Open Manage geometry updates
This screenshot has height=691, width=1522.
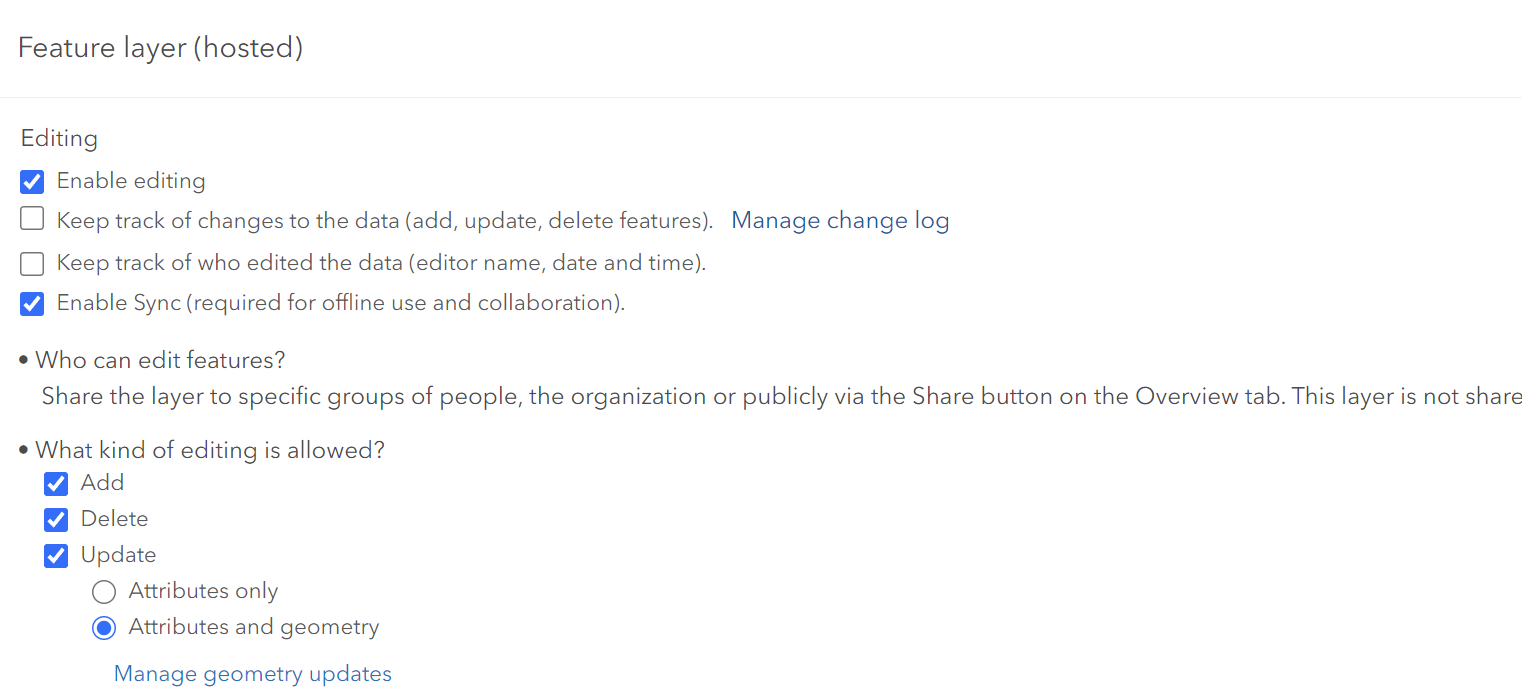(252, 673)
